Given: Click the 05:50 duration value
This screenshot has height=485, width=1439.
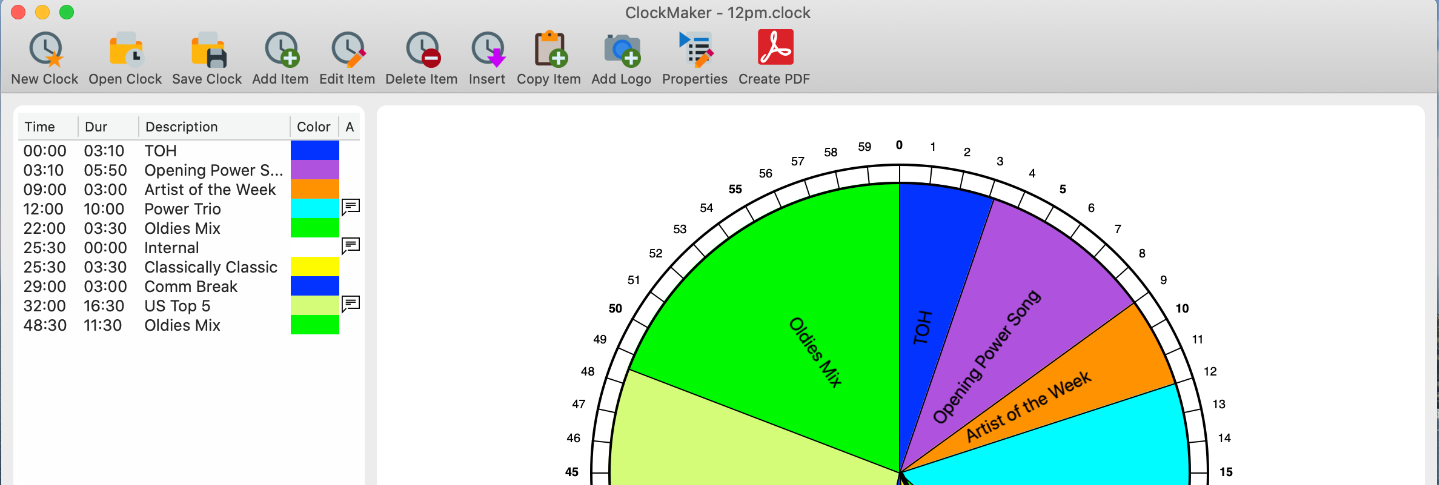Looking at the screenshot, I should click(104, 170).
